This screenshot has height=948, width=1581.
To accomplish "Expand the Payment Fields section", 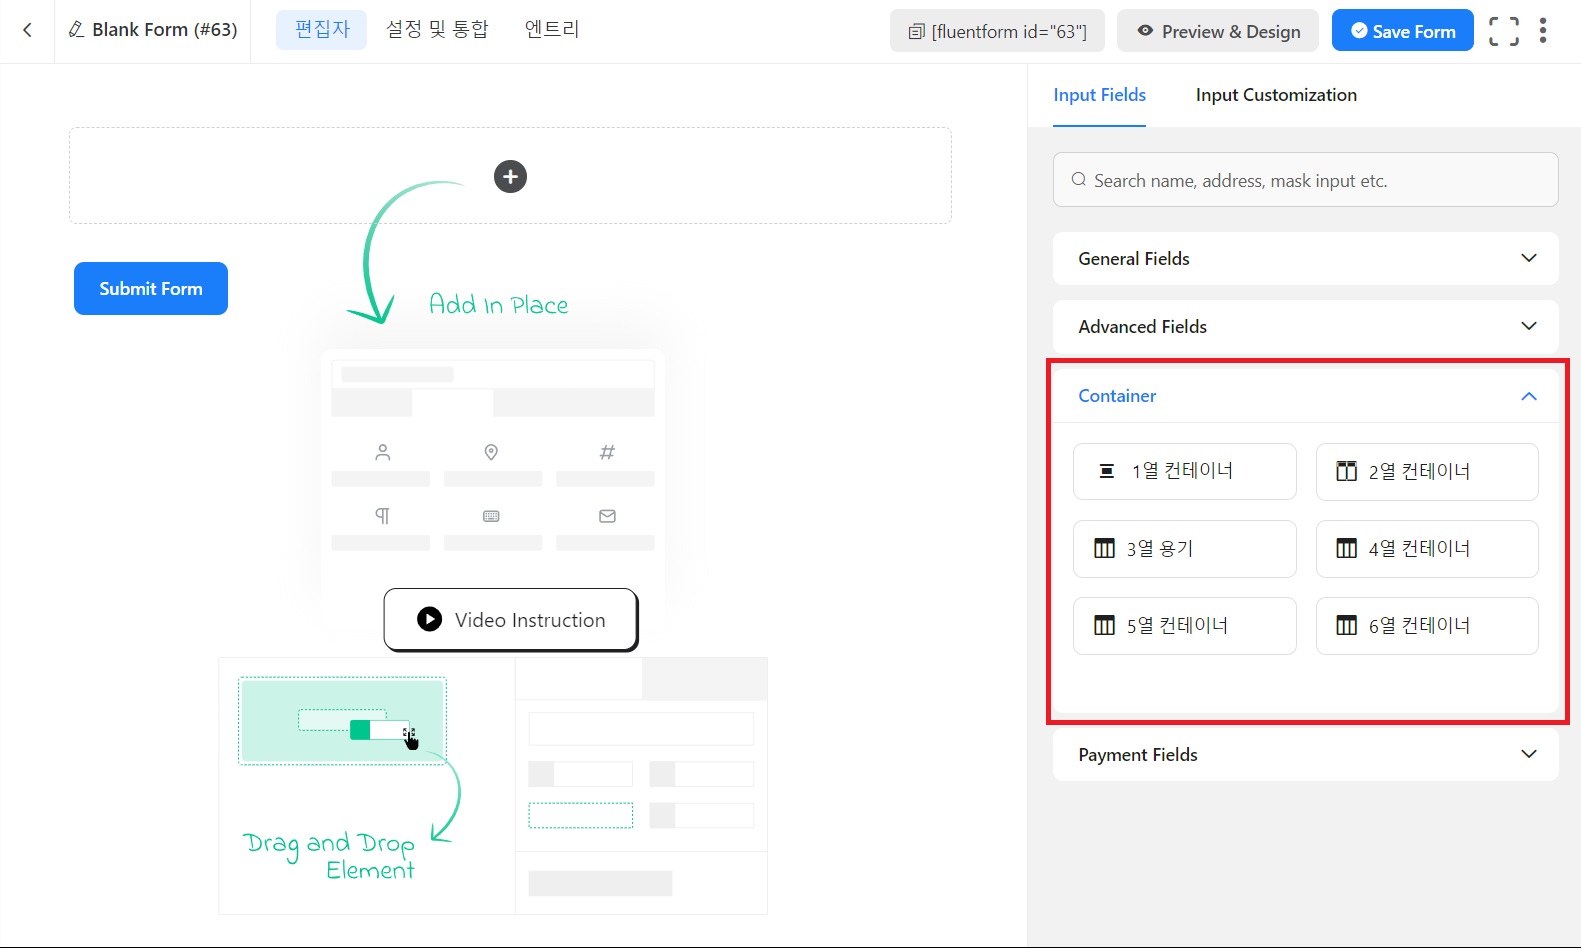I will point(1305,754).
